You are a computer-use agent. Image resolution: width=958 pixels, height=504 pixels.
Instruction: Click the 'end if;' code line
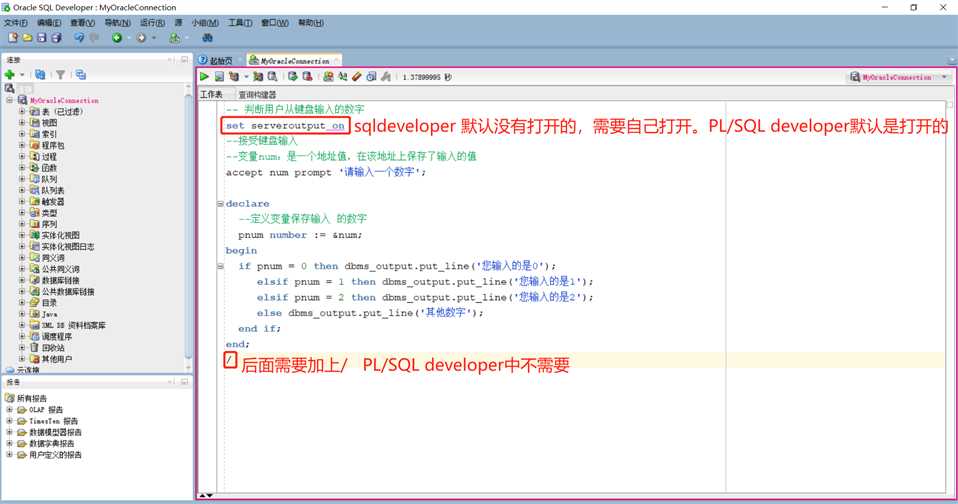click(x=260, y=329)
